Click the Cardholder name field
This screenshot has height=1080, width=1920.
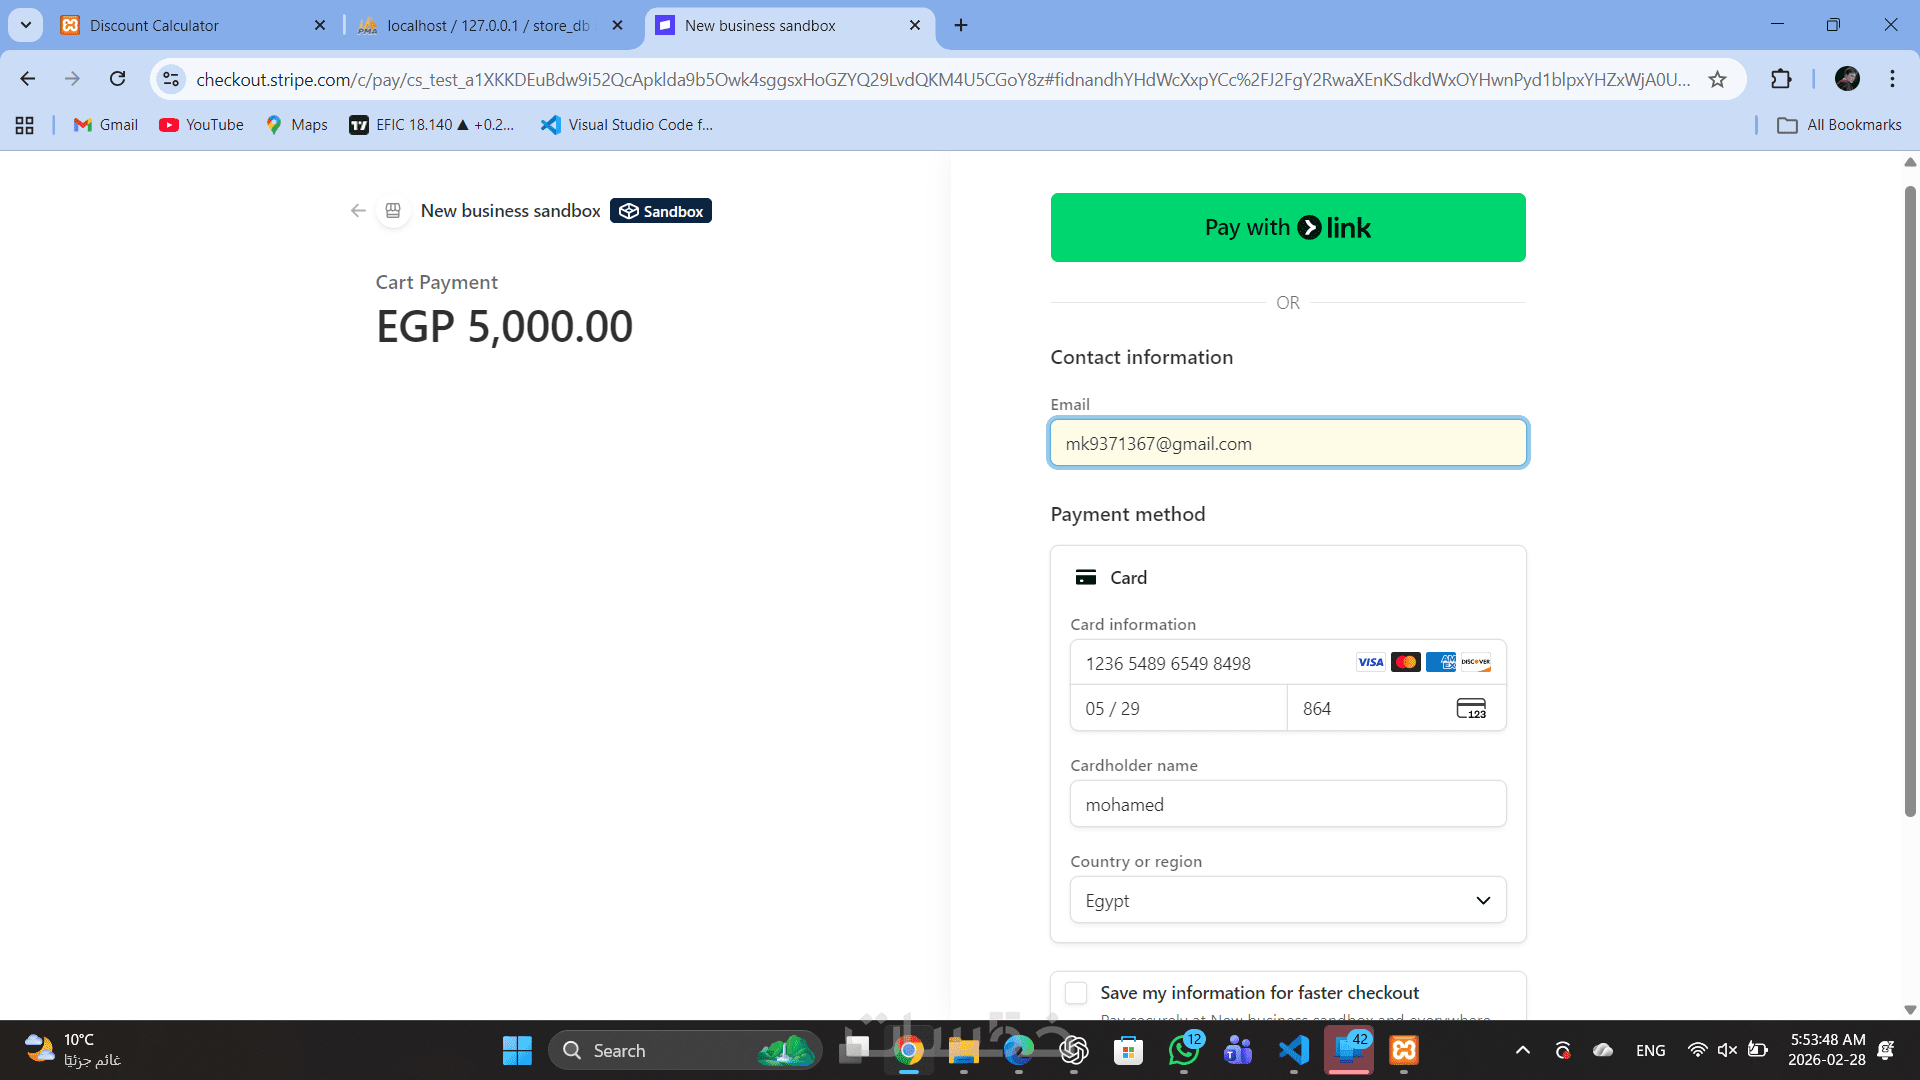(1288, 804)
